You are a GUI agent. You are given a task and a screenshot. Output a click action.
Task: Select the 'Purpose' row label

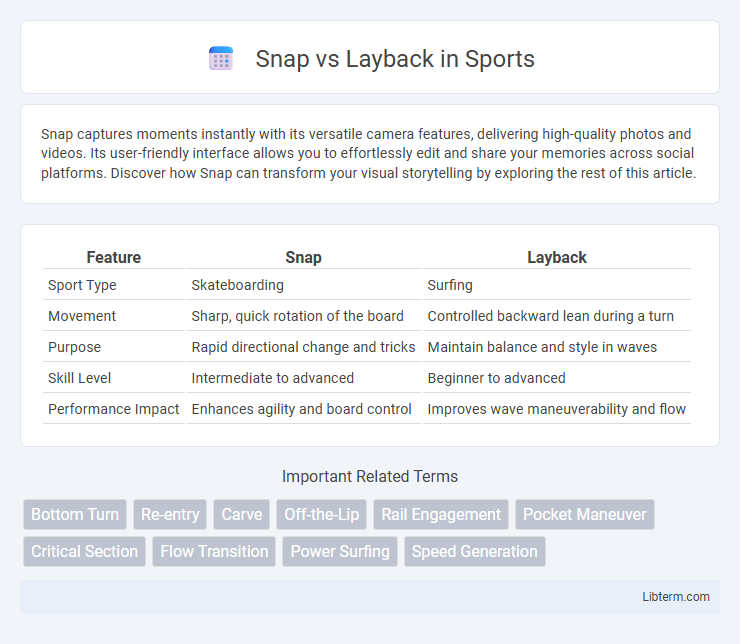tap(75, 347)
